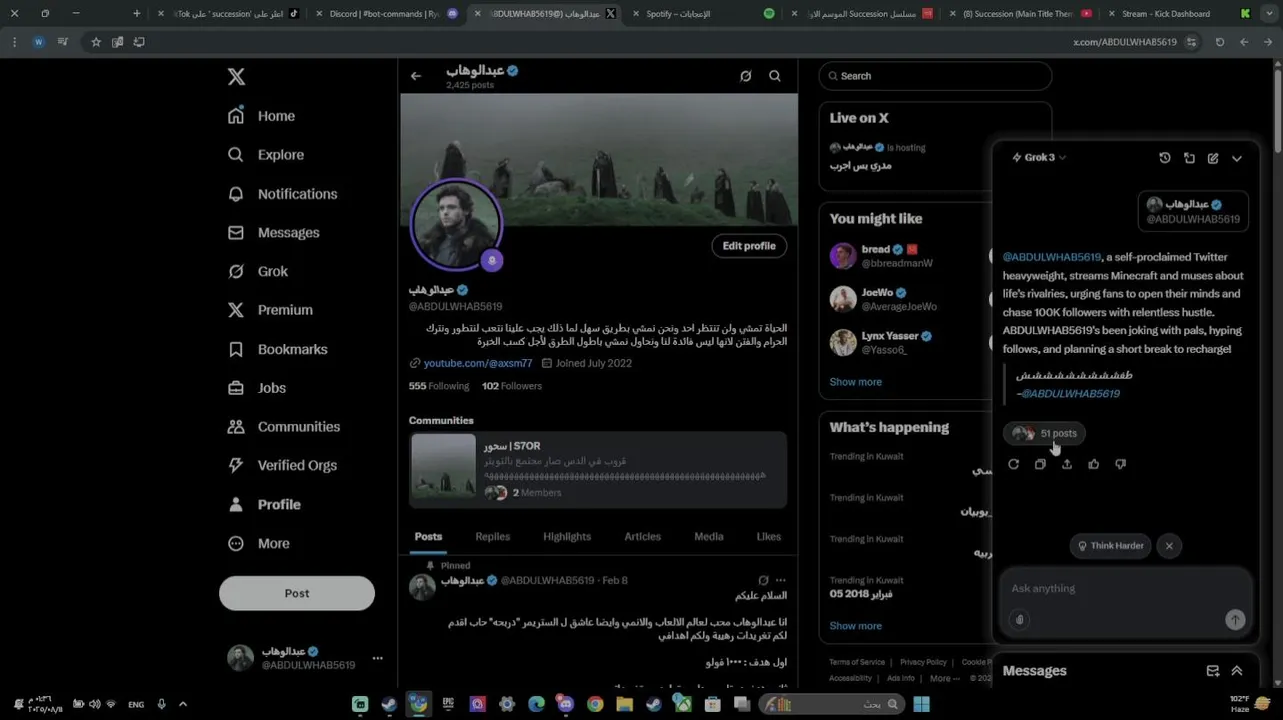Click Grok expand to full page icon
This screenshot has height=720, width=1283.
click(1189, 158)
